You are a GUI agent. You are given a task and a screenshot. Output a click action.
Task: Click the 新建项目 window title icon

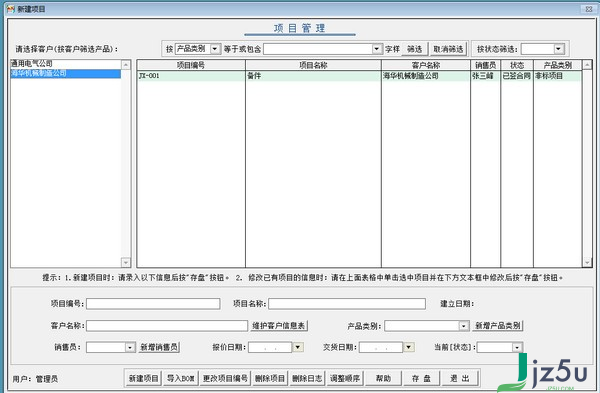(11, 9)
